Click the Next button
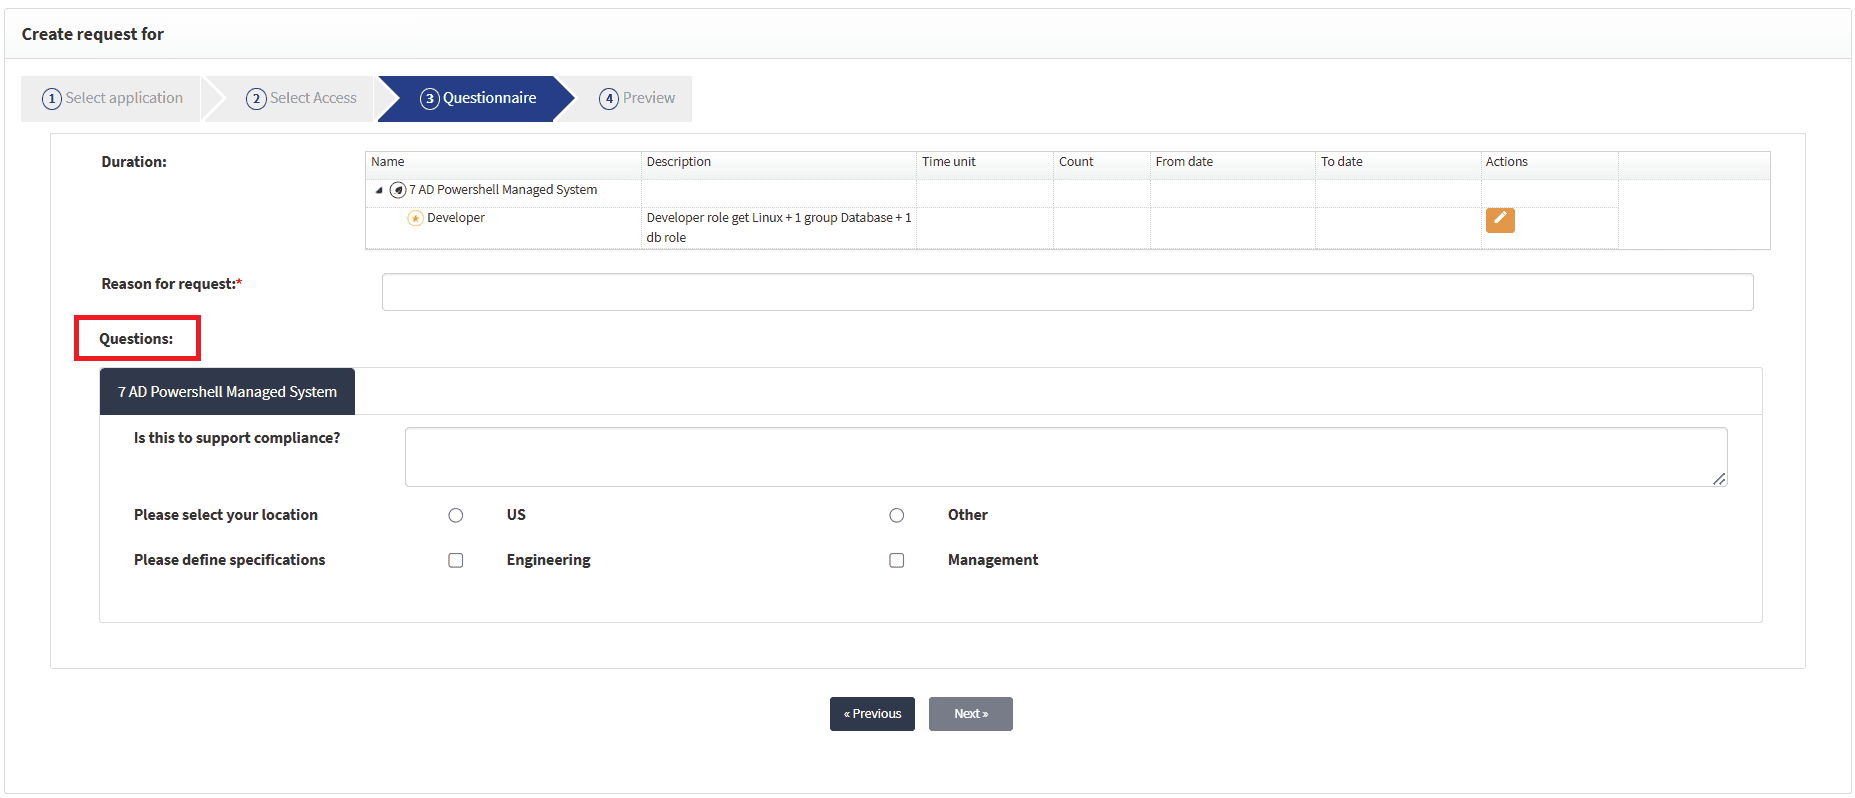1855x798 pixels. click(x=970, y=714)
